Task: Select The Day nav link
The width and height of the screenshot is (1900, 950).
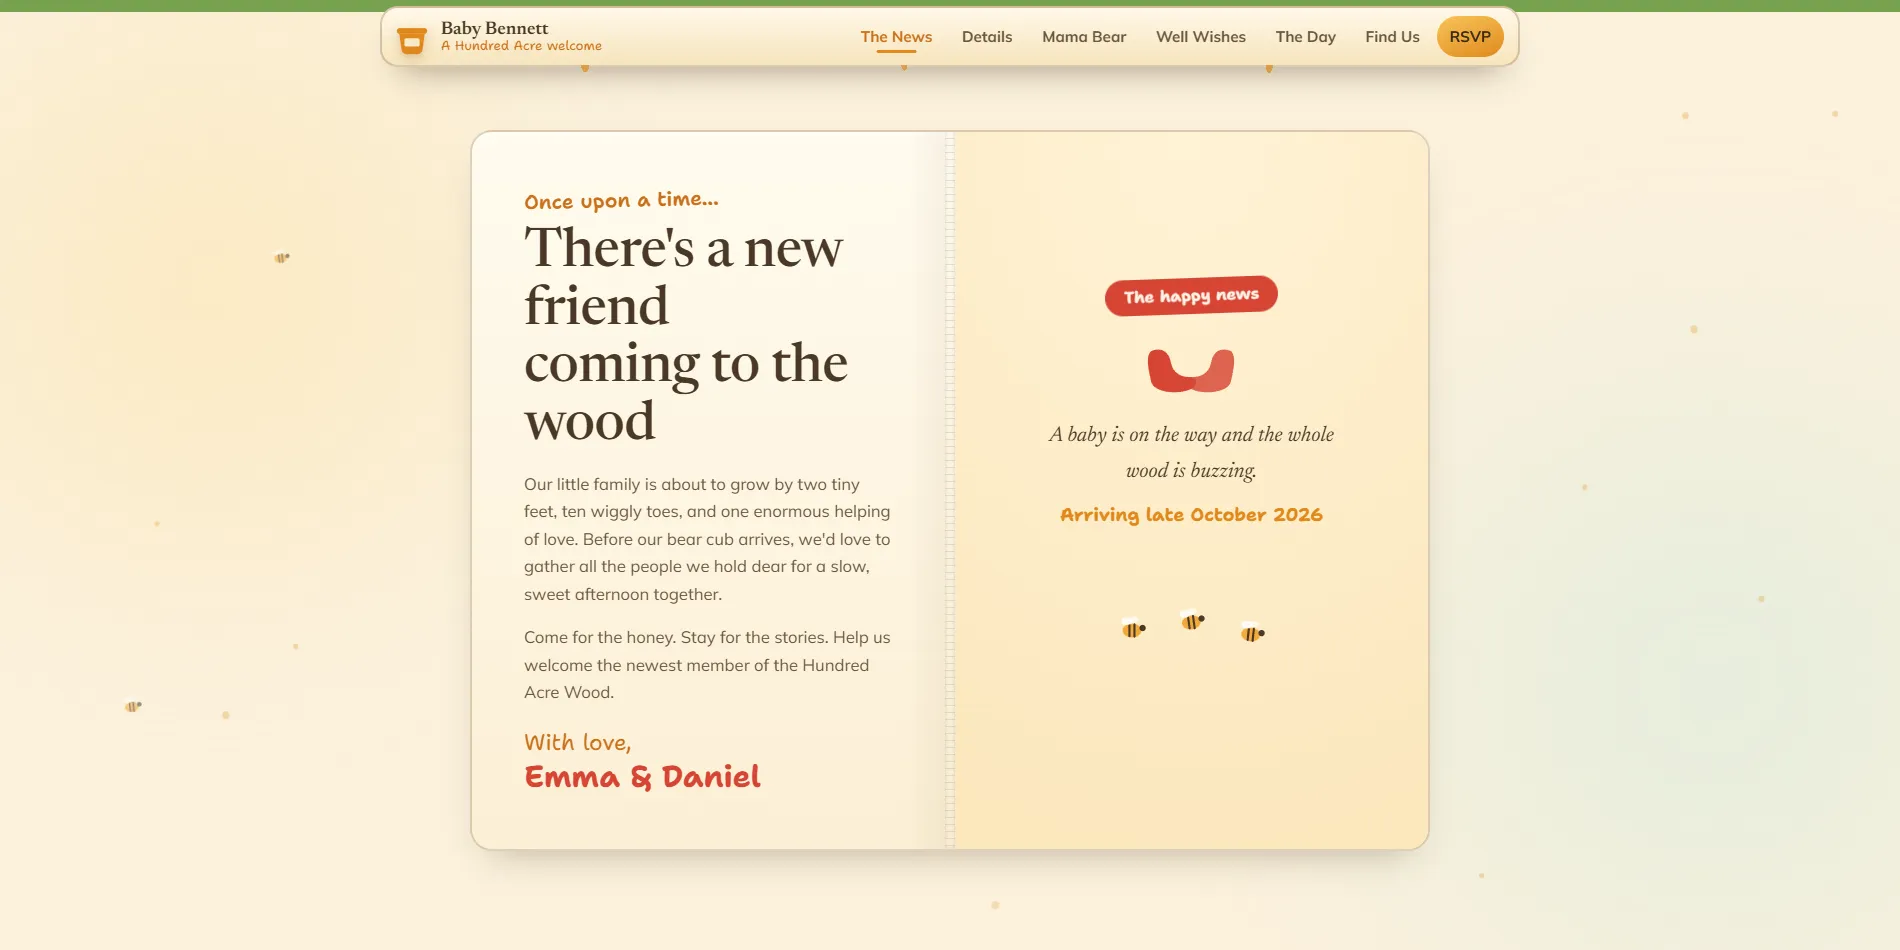Action: pyautogui.click(x=1305, y=37)
